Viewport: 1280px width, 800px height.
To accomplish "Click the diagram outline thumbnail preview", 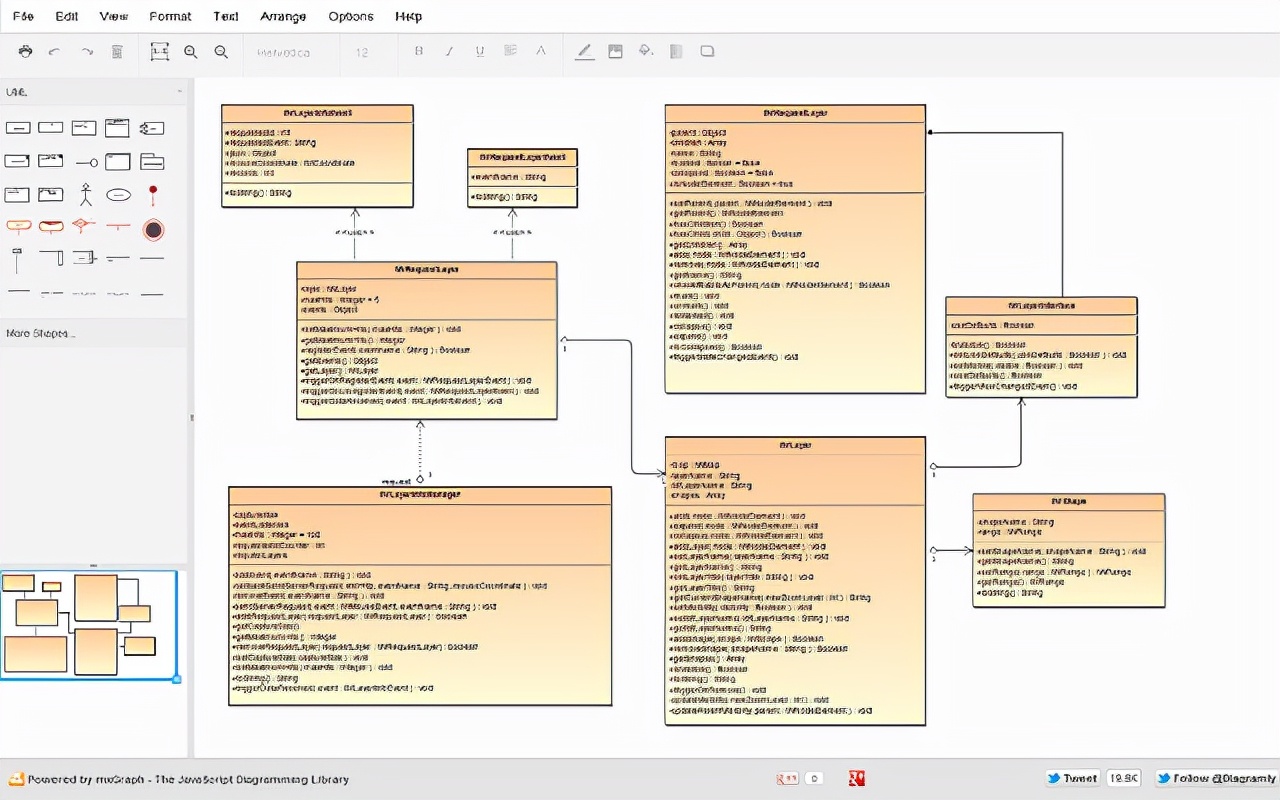I will coord(88,626).
